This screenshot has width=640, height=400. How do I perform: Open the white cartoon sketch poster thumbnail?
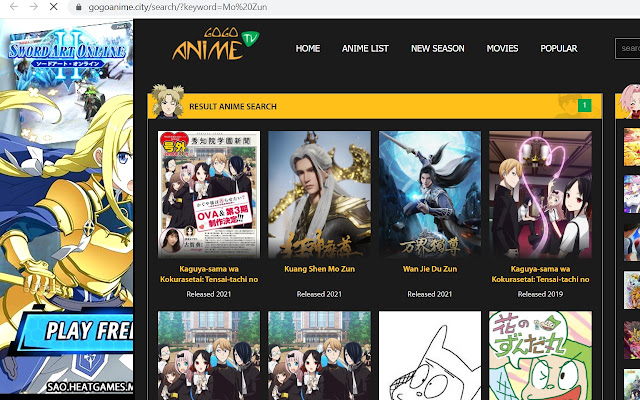tap(430, 356)
